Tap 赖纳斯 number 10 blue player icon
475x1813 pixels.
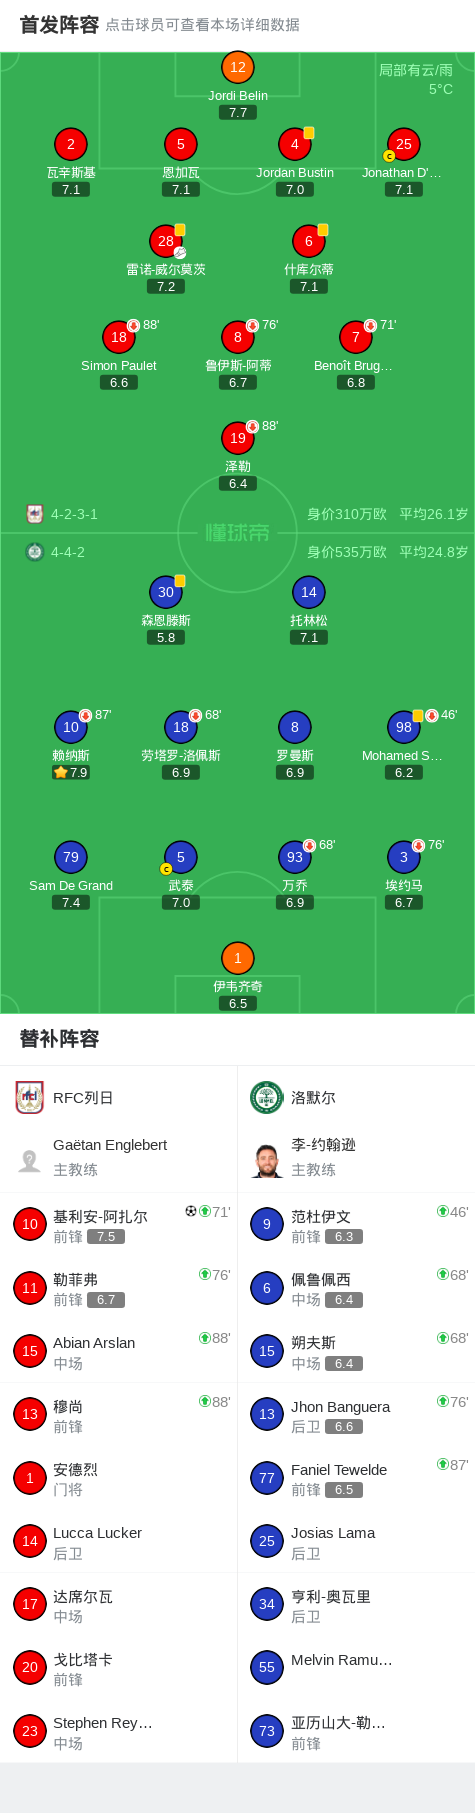coord(70,727)
